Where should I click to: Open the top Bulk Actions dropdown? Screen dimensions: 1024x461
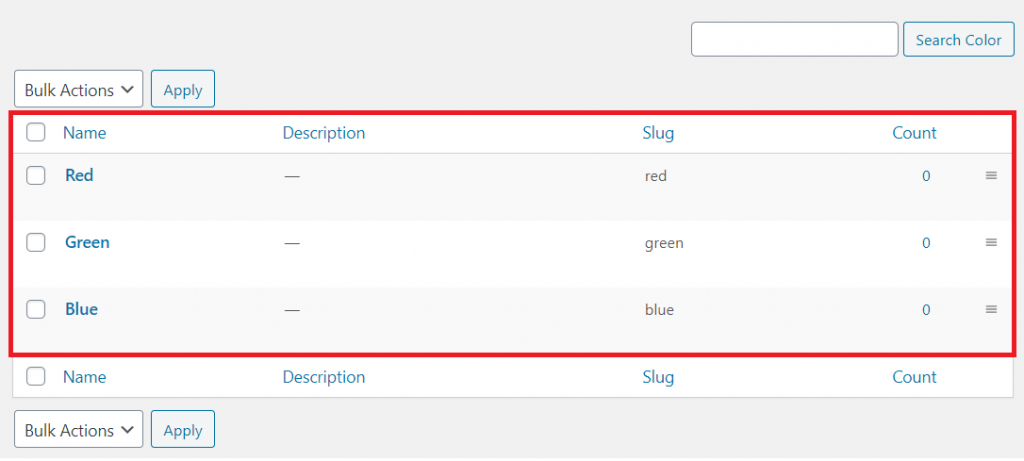[78, 89]
